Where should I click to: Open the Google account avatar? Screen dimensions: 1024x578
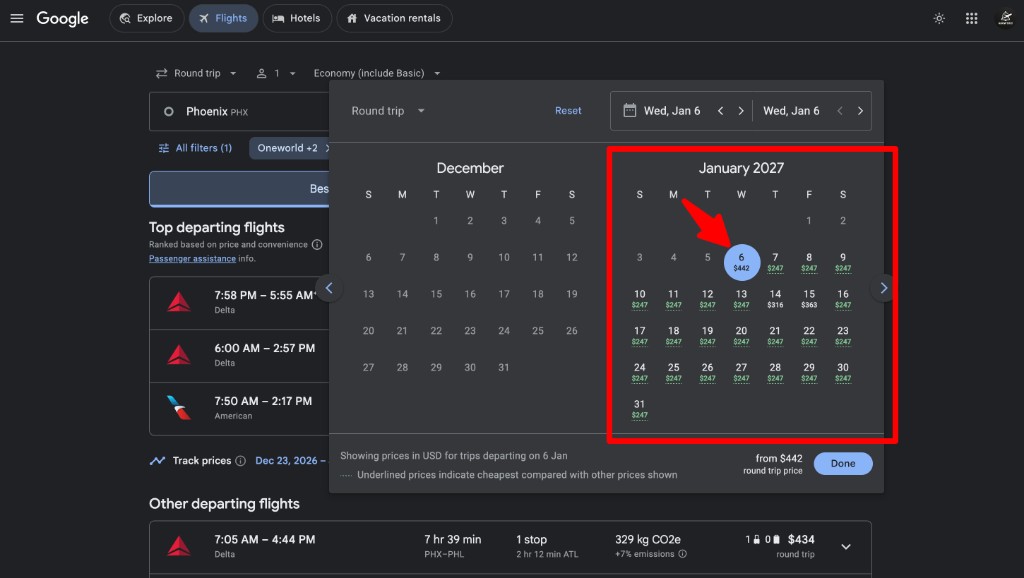(1006, 18)
